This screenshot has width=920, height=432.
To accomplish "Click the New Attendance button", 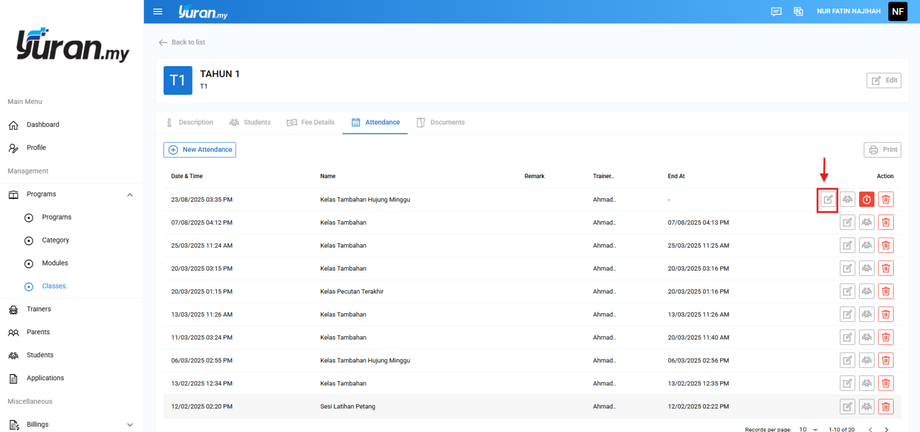I will 200,150.
